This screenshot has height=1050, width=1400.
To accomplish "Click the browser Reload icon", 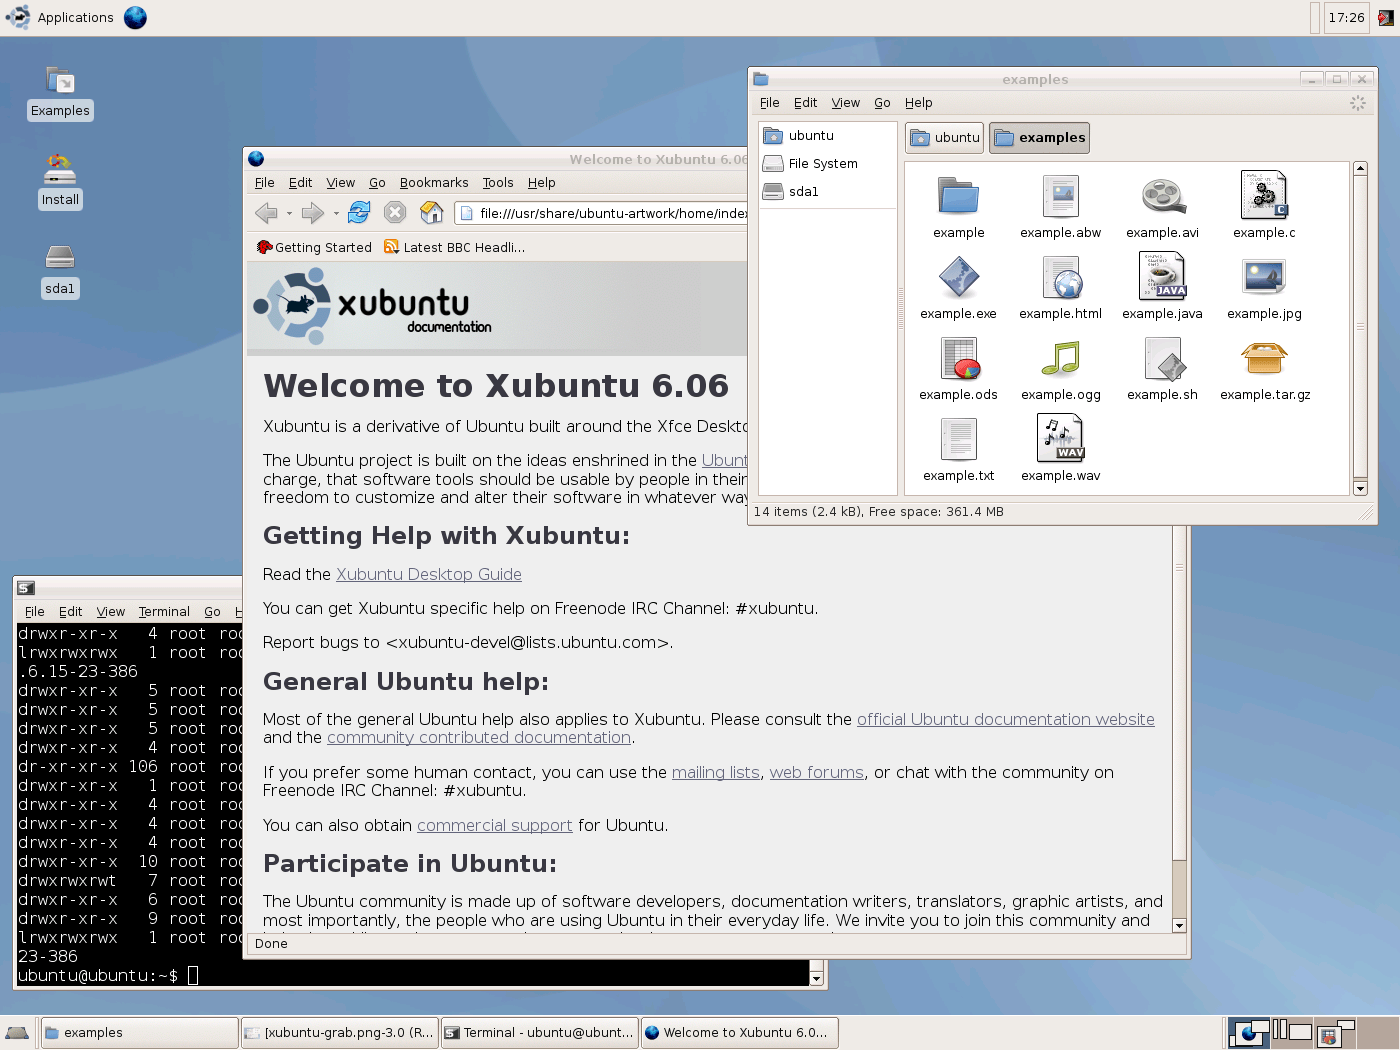I will (x=358, y=213).
